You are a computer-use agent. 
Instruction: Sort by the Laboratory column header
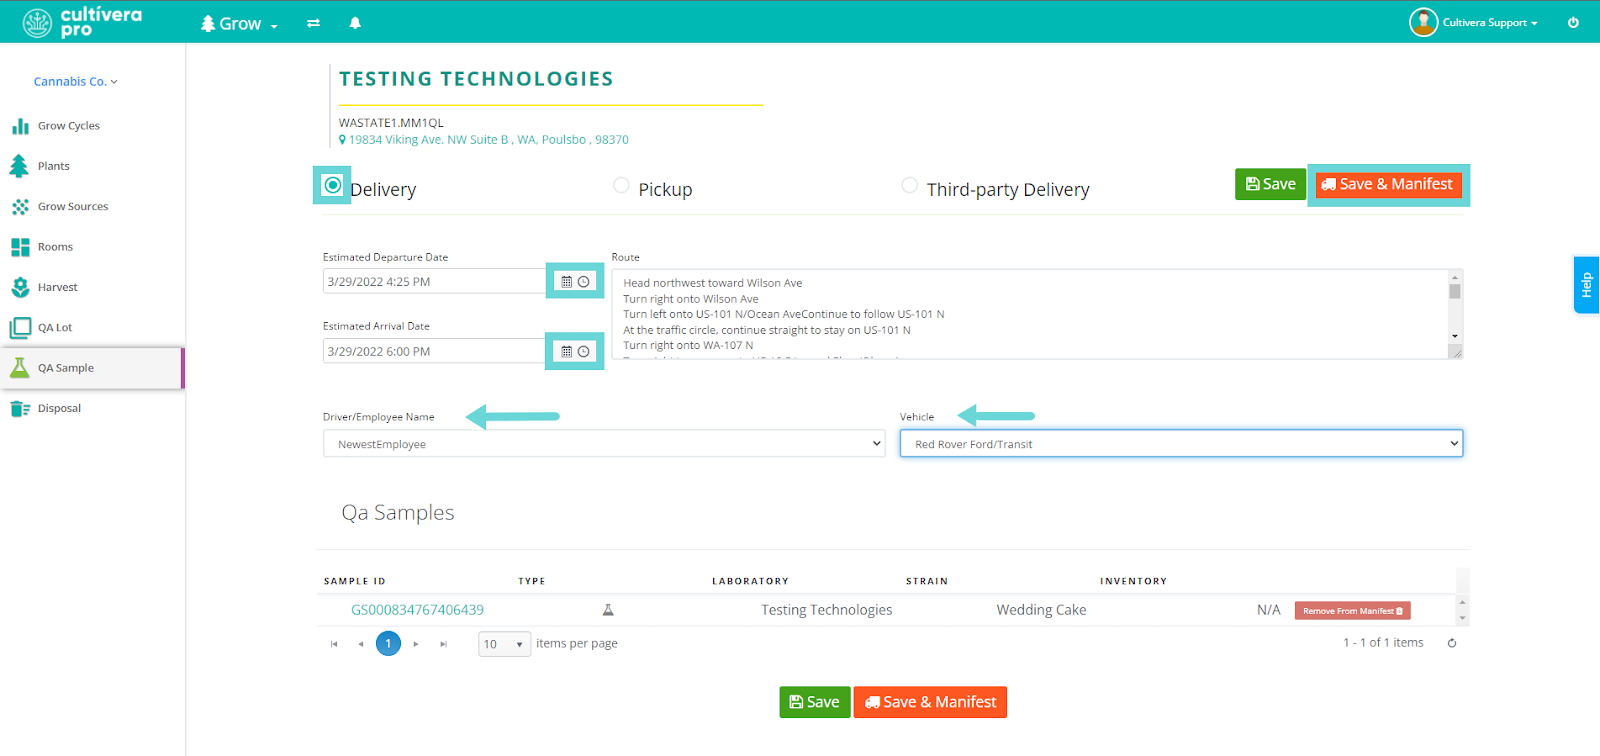pos(750,581)
